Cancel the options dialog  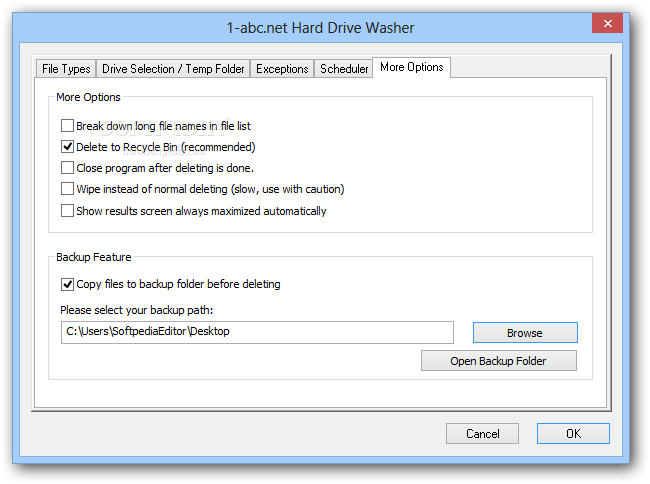(x=482, y=433)
